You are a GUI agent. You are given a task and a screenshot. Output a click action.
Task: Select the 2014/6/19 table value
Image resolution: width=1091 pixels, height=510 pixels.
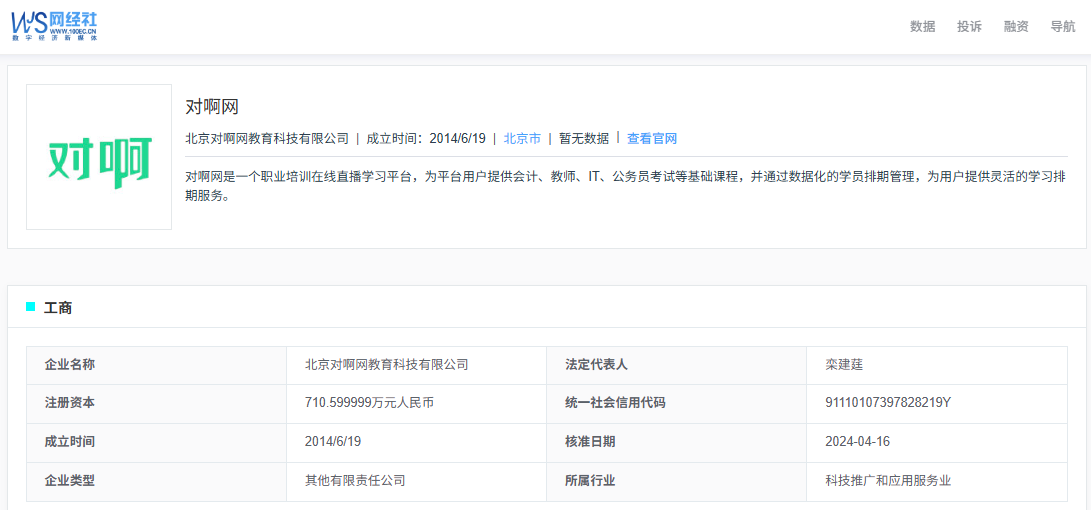point(333,442)
